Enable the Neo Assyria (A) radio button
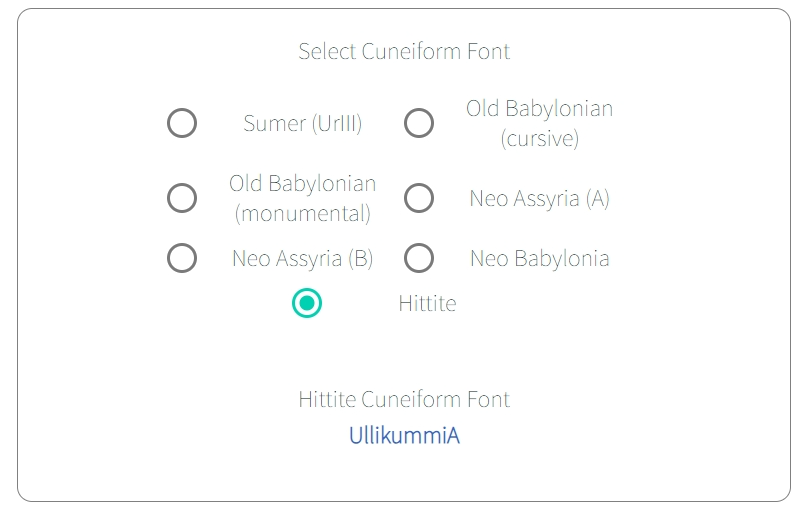 (419, 198)
